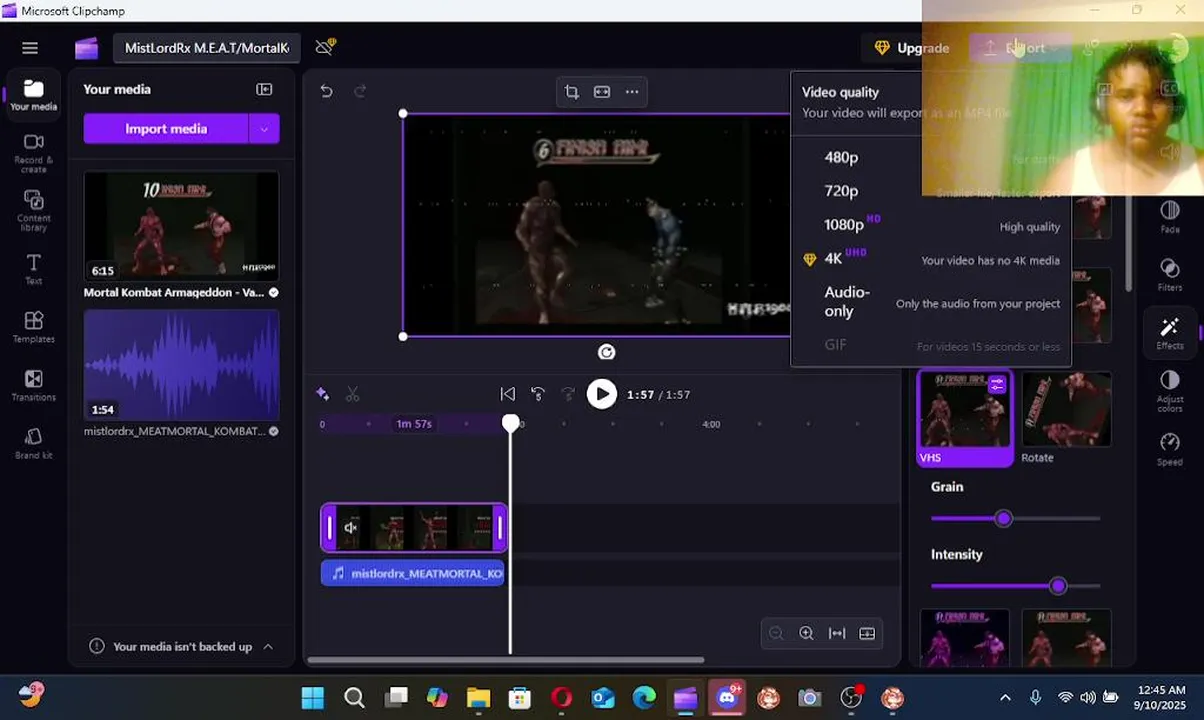This screenshot has width=1204, height=720.
Task: Collapse the Your media panel icon
Action: point(264,89)
